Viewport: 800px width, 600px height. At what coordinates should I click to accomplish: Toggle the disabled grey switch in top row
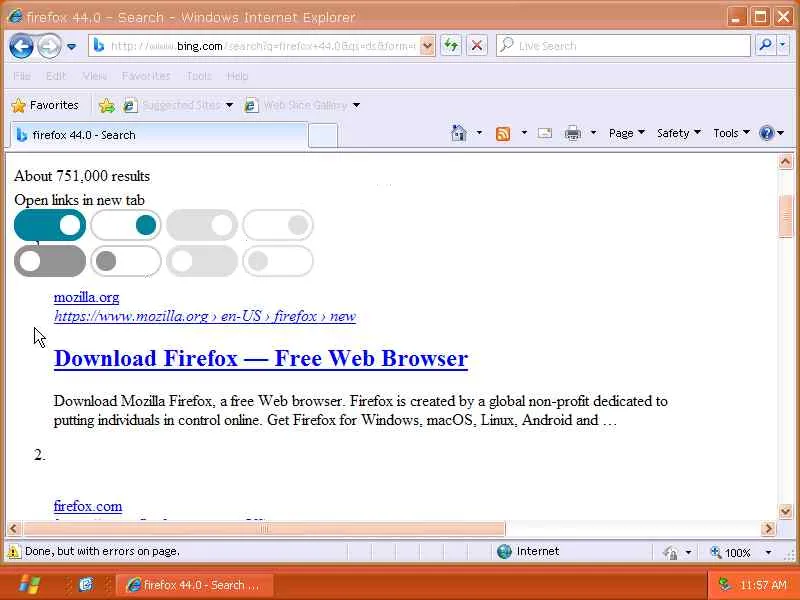[x=202, y=225]
